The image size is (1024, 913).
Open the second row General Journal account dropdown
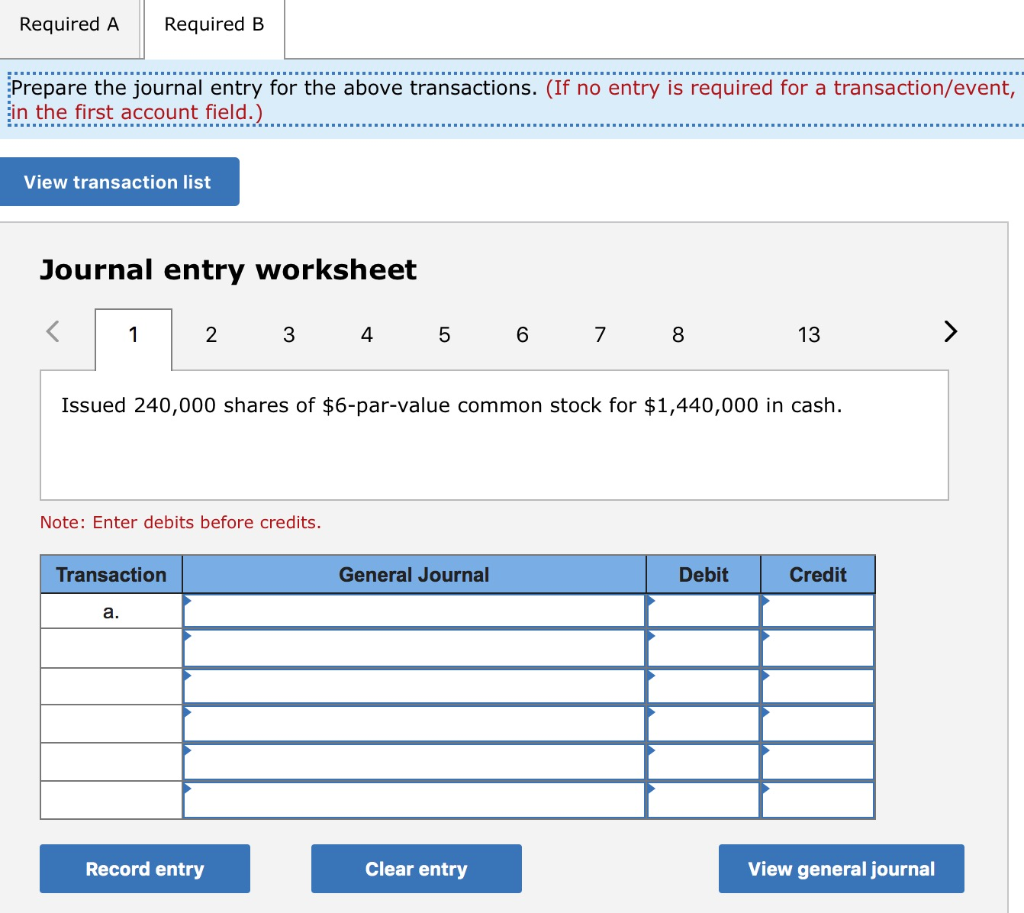(x=414, y=648)
